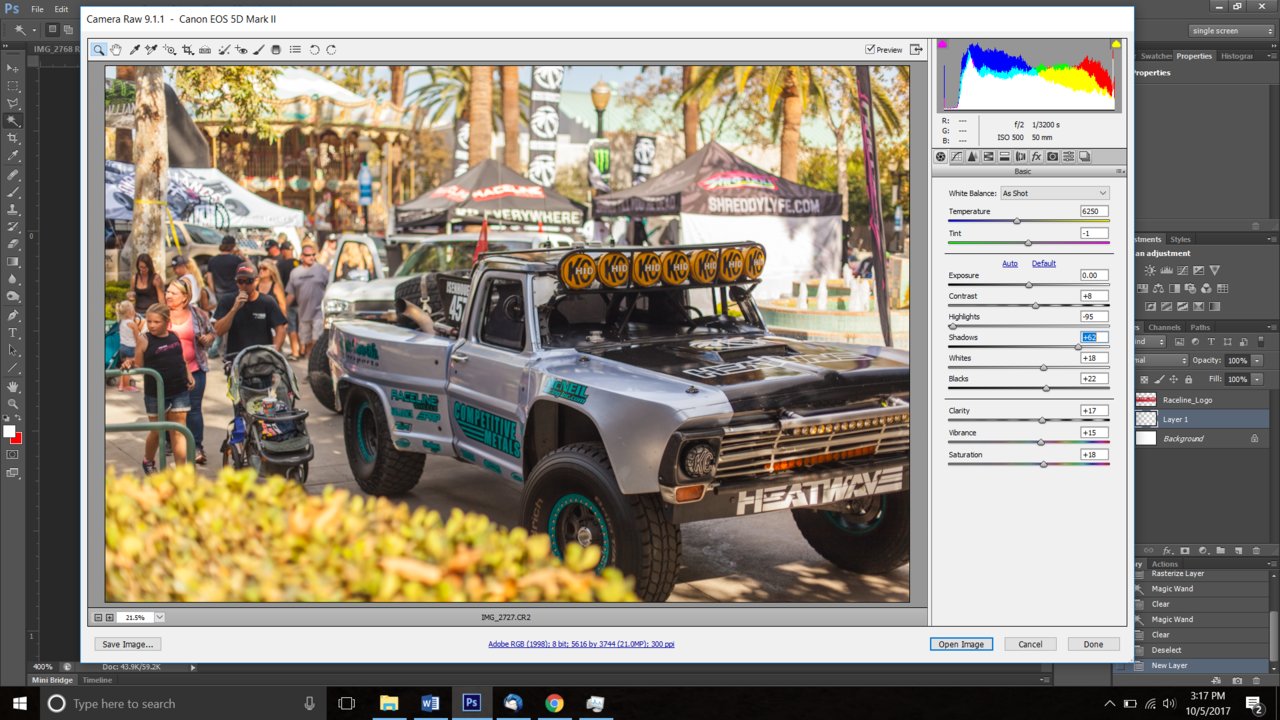Screen dimensions: 1280x720
Task: Select the Red Eye Removal tool
Action: [241, 50]
